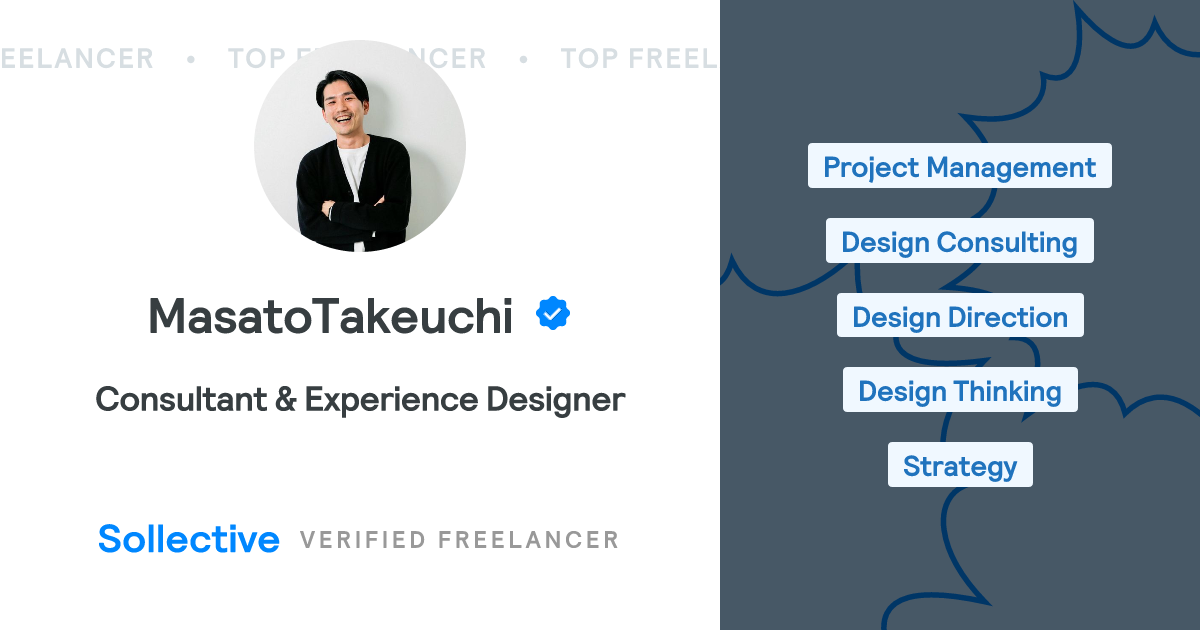
Task: Choose the Design Direction skill tag
Action: click(x=959, y=316)
